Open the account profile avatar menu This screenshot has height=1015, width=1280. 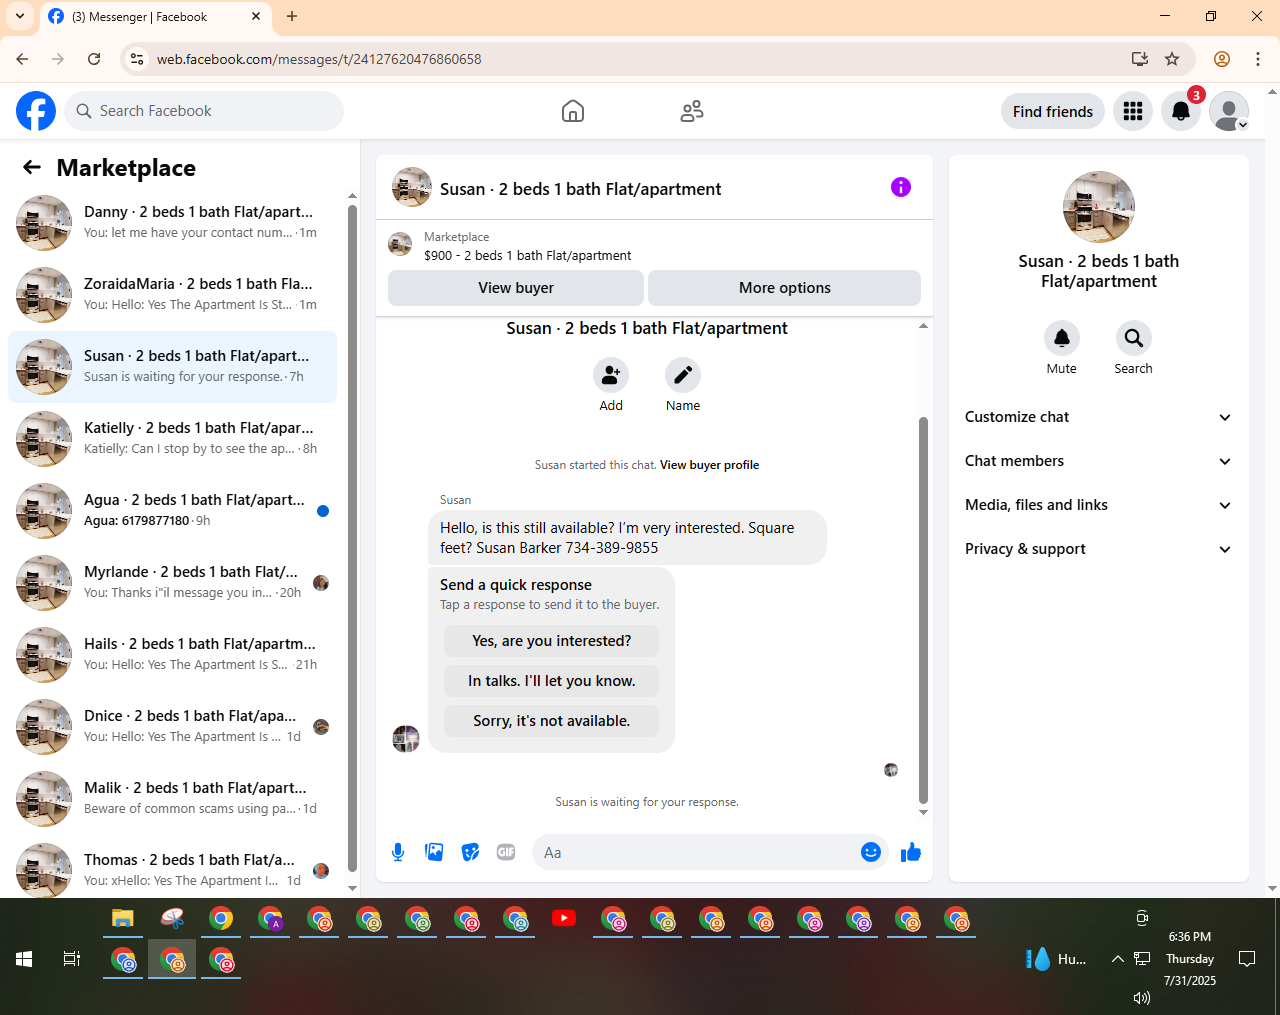point(1229,111)
